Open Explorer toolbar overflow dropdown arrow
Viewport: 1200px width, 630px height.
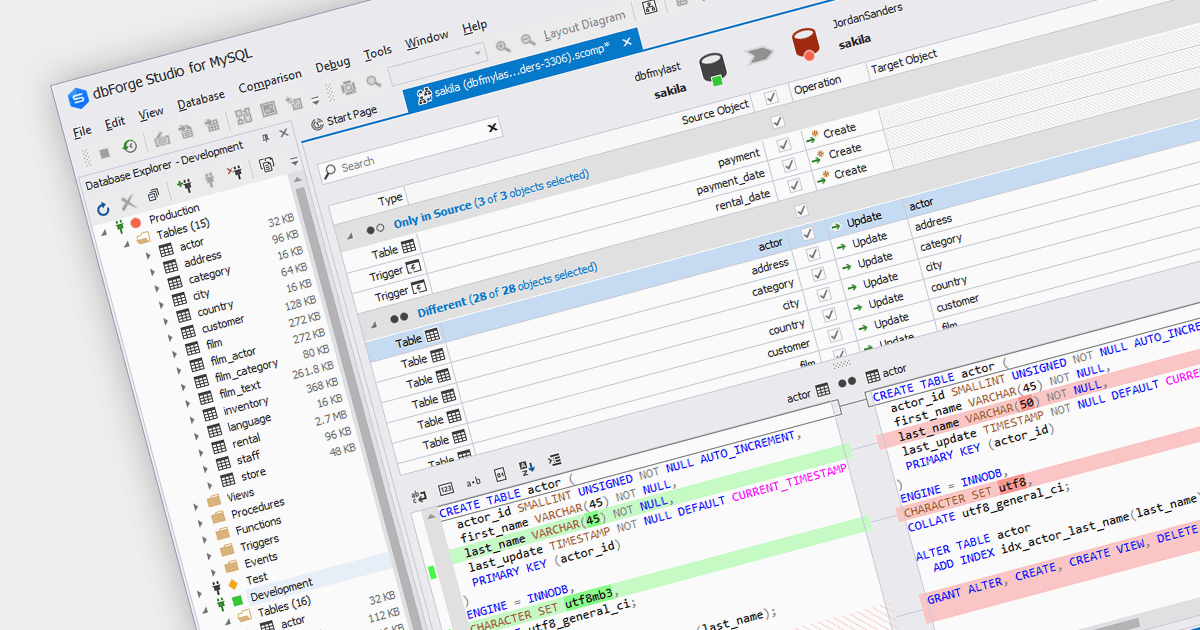coord(294,160)
